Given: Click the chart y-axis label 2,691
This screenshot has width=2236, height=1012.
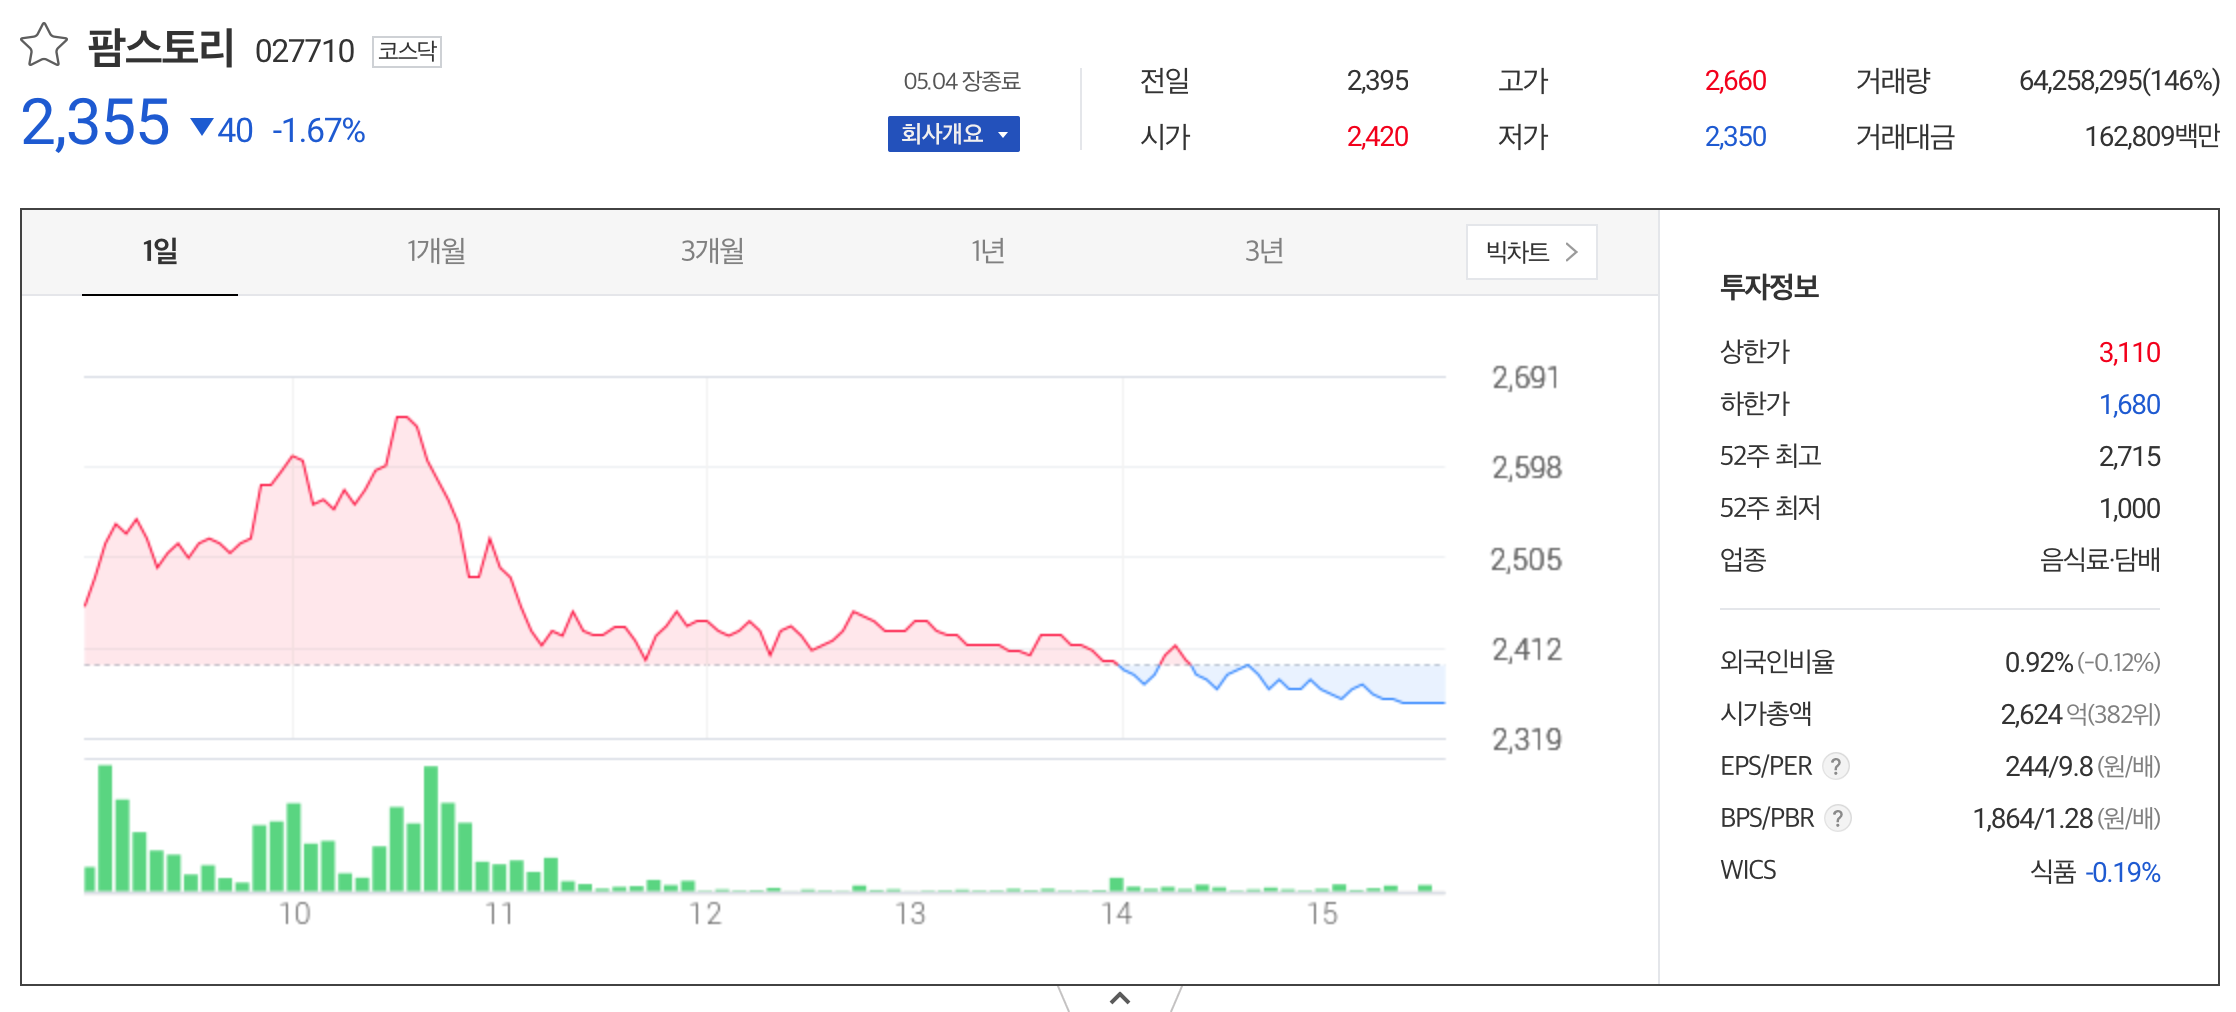Looking at the screenshot, I should click(x=1526, y=378).
